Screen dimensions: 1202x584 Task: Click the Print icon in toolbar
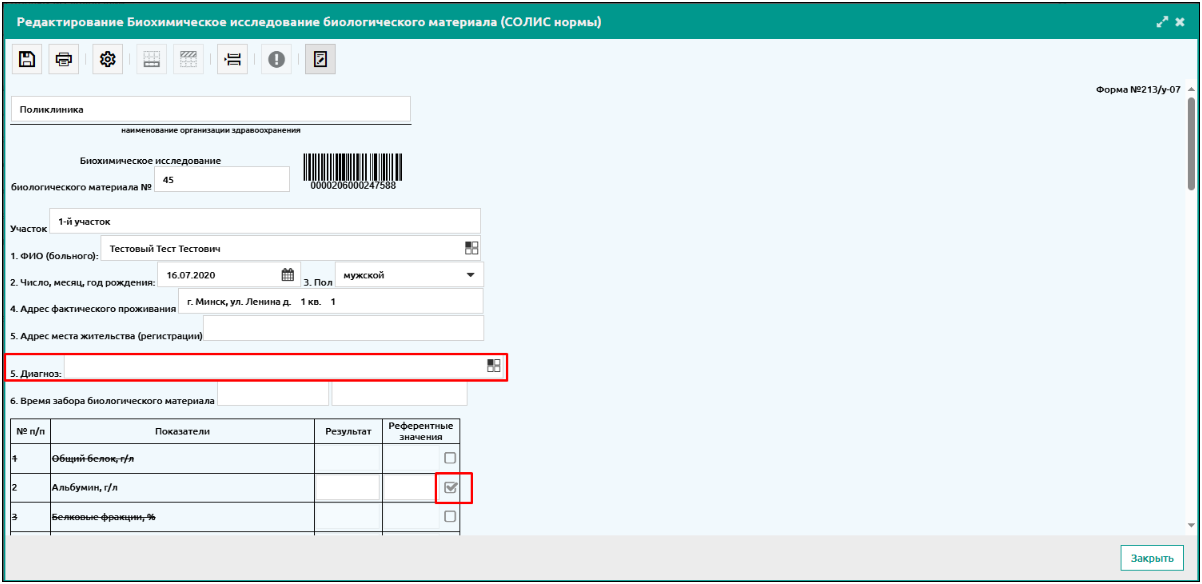(64, 60)
